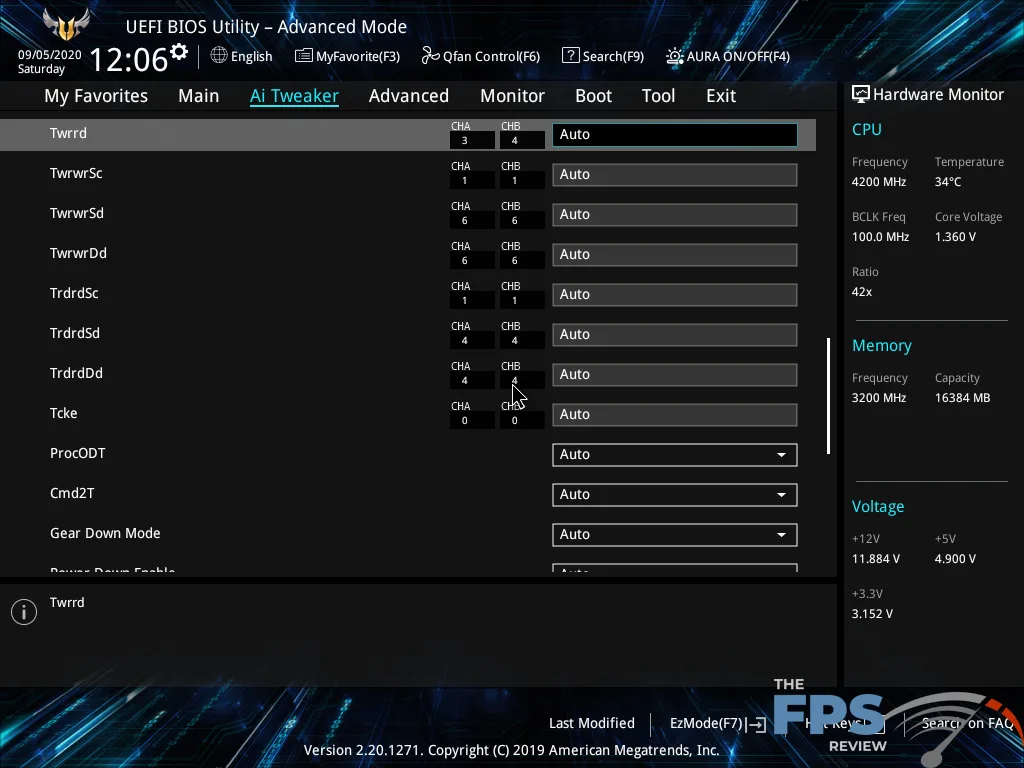The width and height of the screenshot is (1024, 768).
Task: Click the Ratio 42x value
Action: pos(861,292)
